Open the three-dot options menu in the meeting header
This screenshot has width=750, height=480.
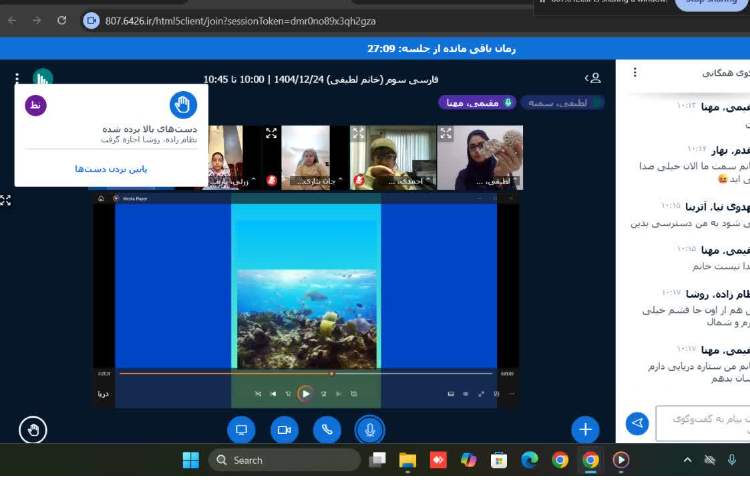[17, 77]
